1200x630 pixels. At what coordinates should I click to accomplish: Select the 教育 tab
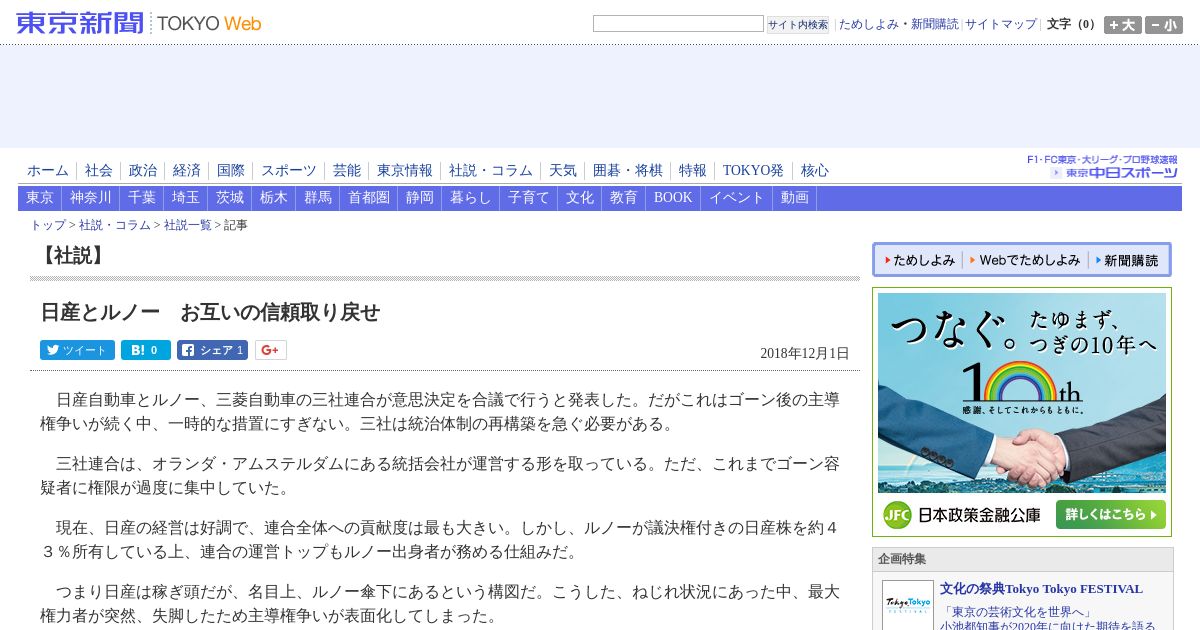[x=624, y=198]
